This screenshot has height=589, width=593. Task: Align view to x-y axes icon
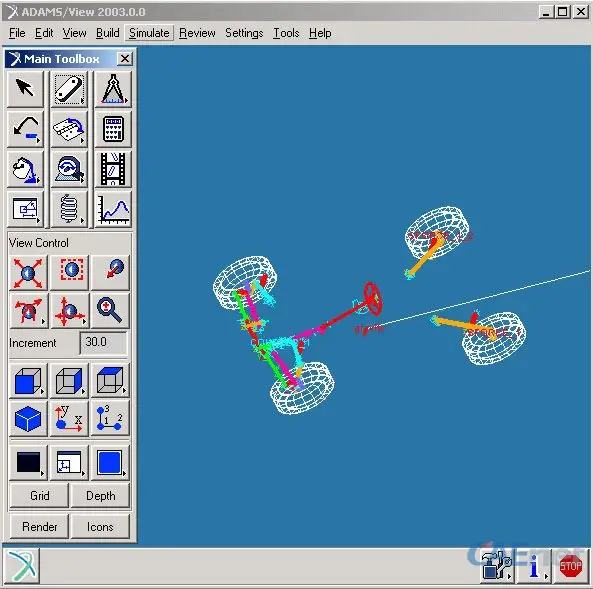click(70, 418)
